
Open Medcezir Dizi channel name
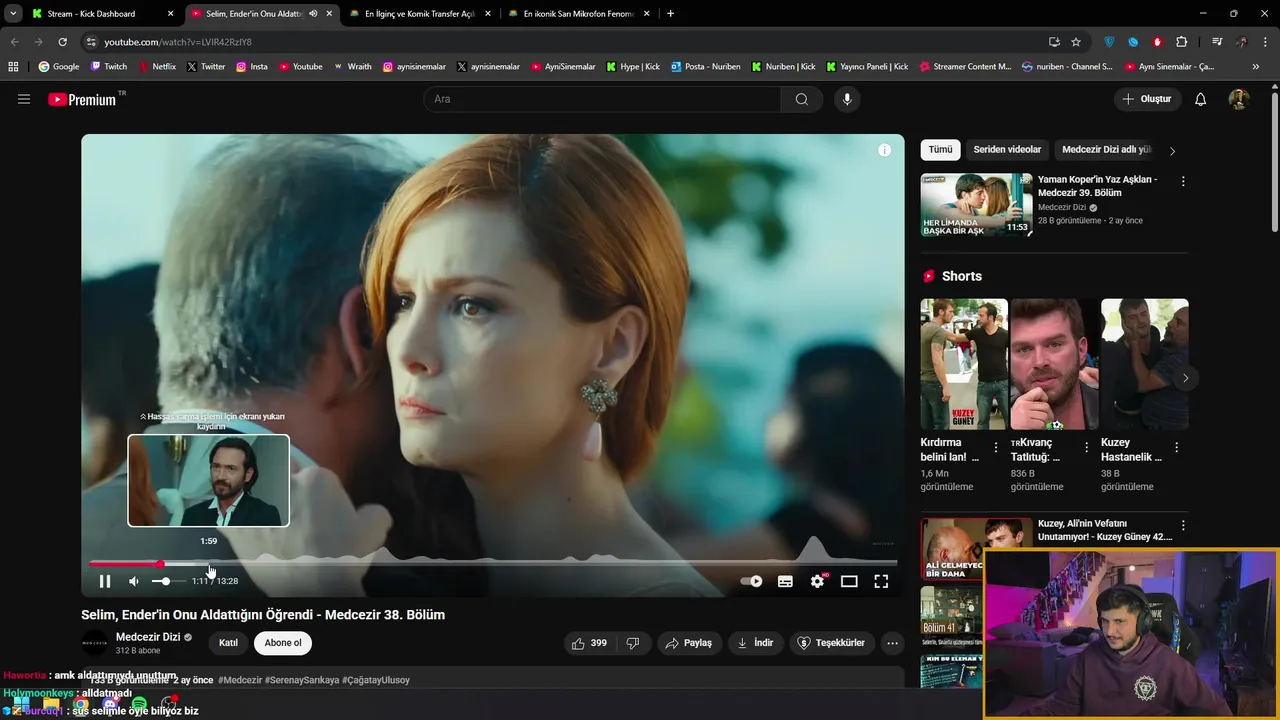click(x=148, y=637)
